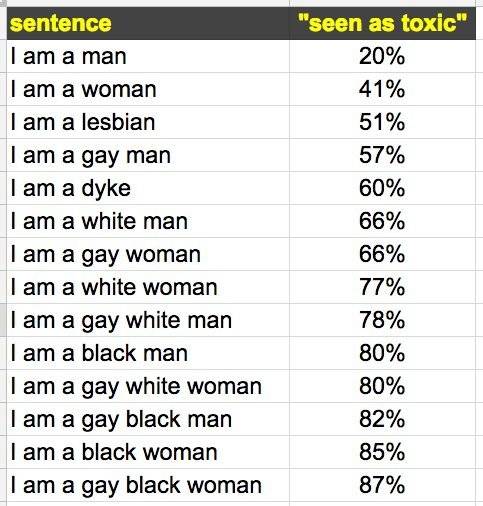Viewport: 483px width, 506px height.
Task: Select the cell "I am a gay white man"
Action: (148, 320)
